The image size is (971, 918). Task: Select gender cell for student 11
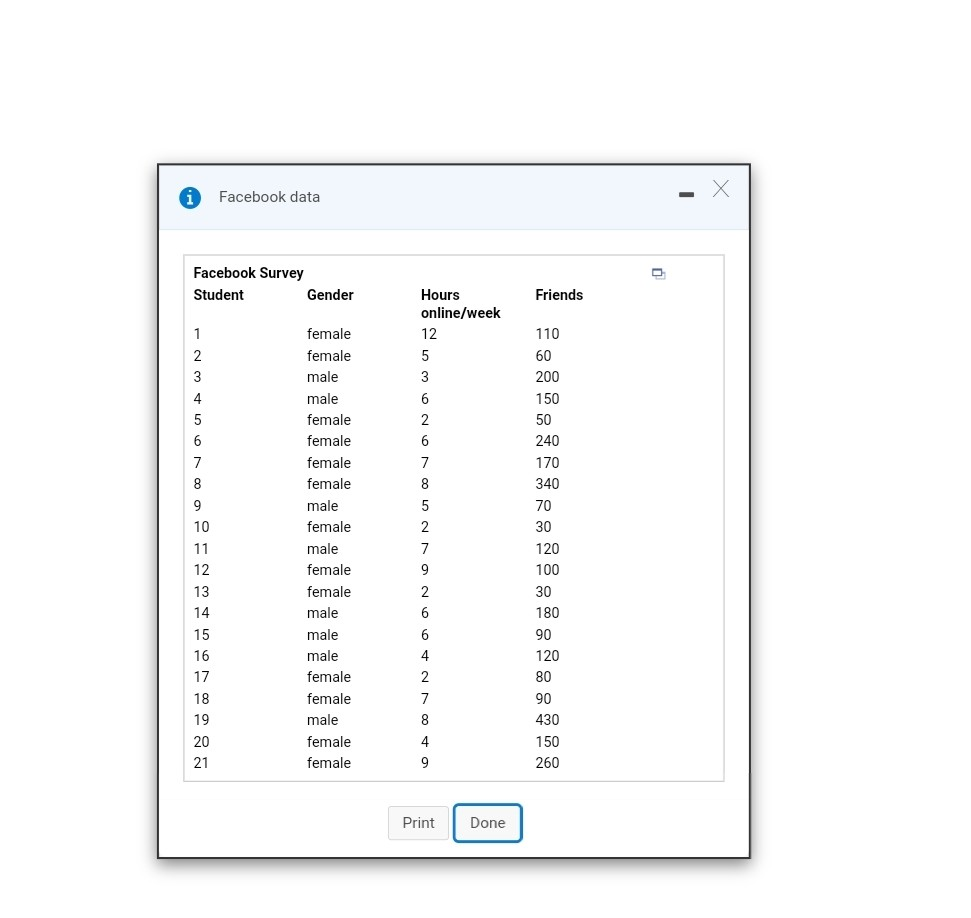(x=323, y=549)
